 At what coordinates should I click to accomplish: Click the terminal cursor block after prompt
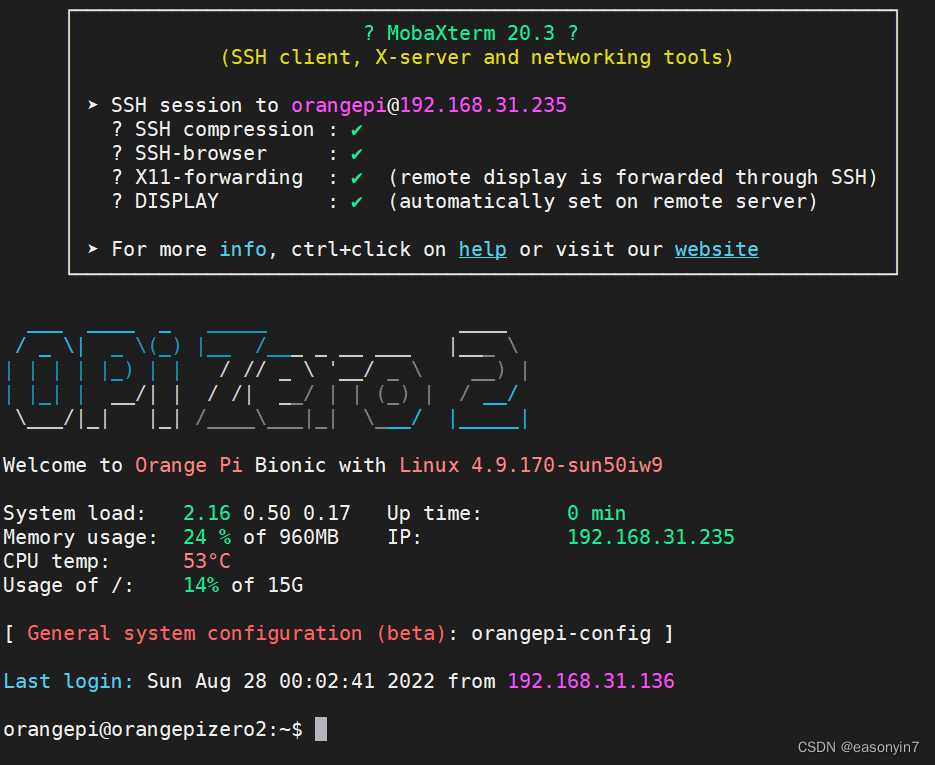(321, 729)
